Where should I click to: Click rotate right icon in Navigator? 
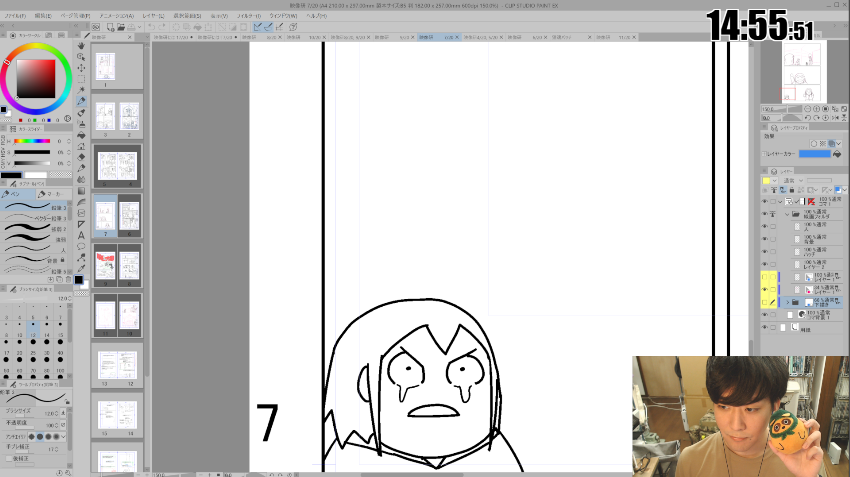pos(816,118)
